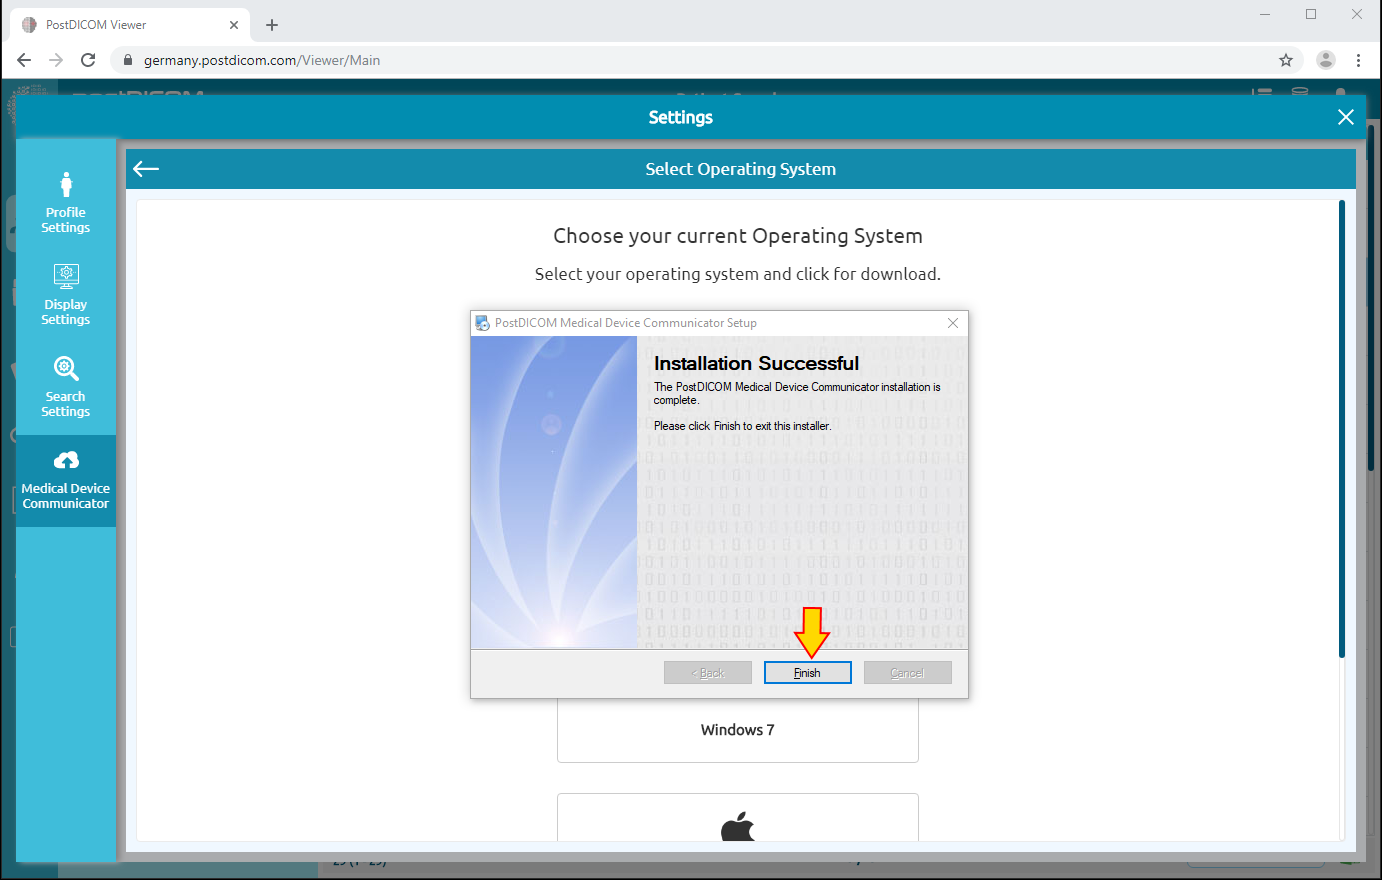
Task: Click the installer icon in setup title bar
Action: click(x=482, y=323)
